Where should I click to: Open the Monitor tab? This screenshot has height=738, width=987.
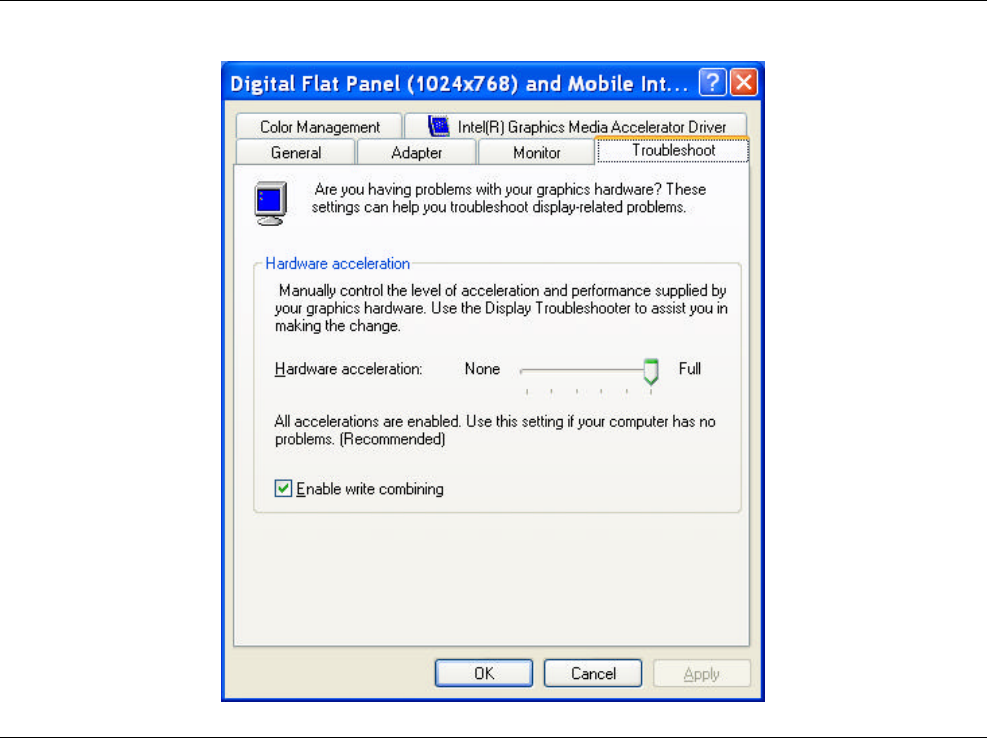[x=536, y=152]
